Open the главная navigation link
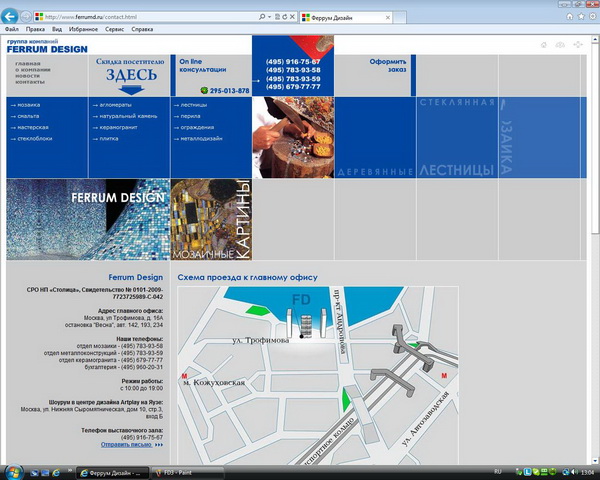Screen dimensions: 600x480 pyautogui.click(x=28, y=64)
